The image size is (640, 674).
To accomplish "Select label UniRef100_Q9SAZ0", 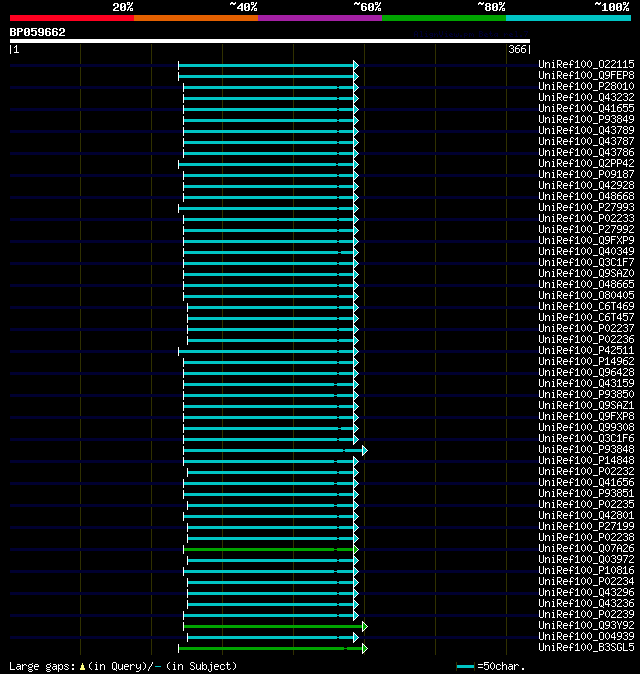I will [586, 273].
